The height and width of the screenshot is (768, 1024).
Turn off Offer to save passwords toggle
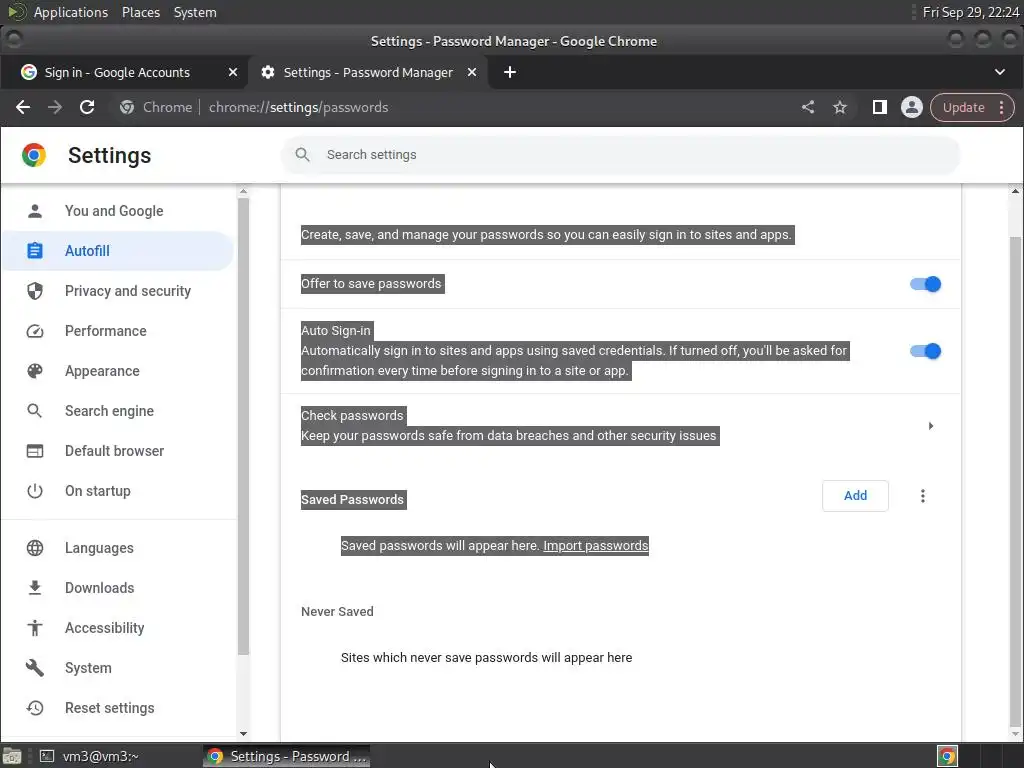click(x=925, y=284)
